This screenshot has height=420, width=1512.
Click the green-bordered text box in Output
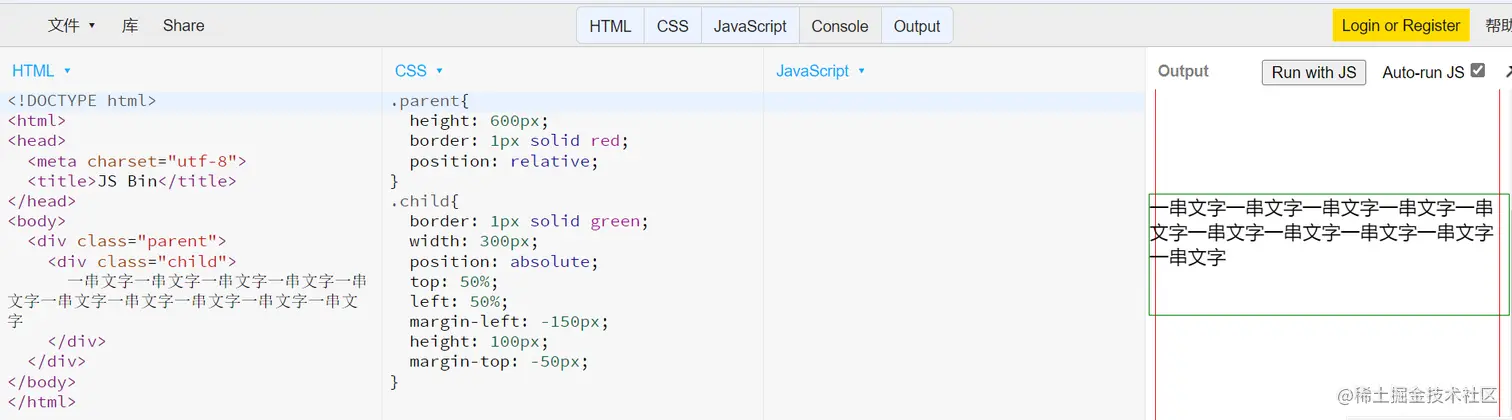pos(1328,254)
